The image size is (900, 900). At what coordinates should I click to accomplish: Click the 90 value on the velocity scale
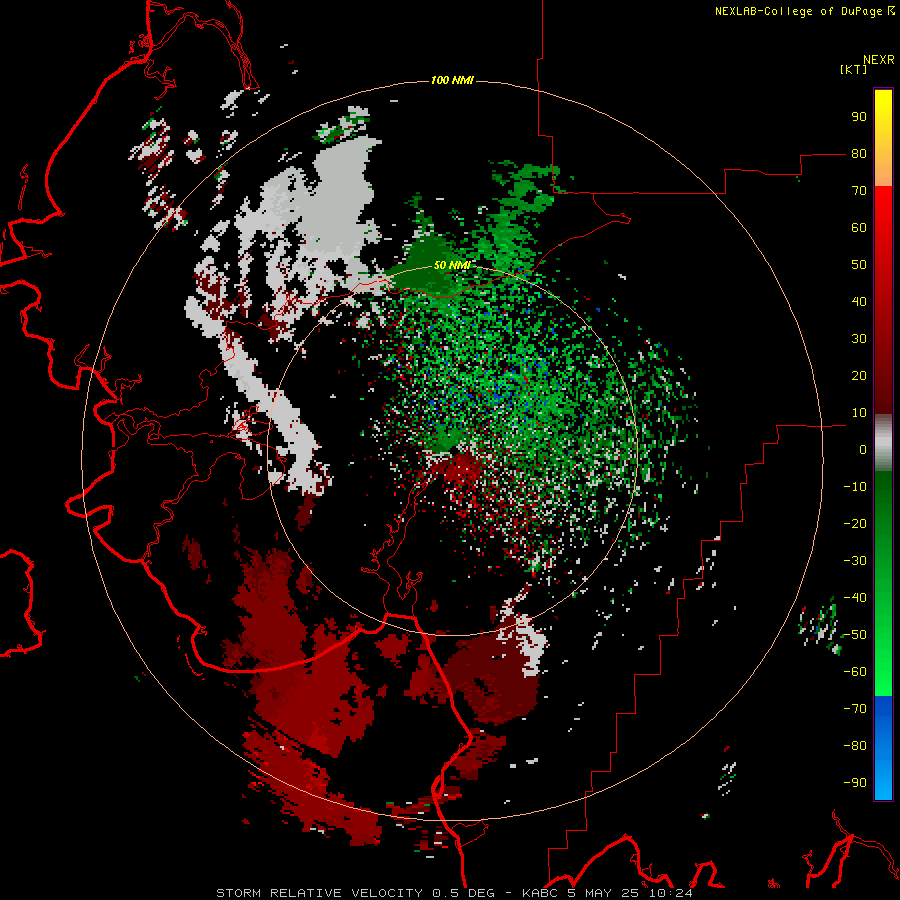coord(859,117)
